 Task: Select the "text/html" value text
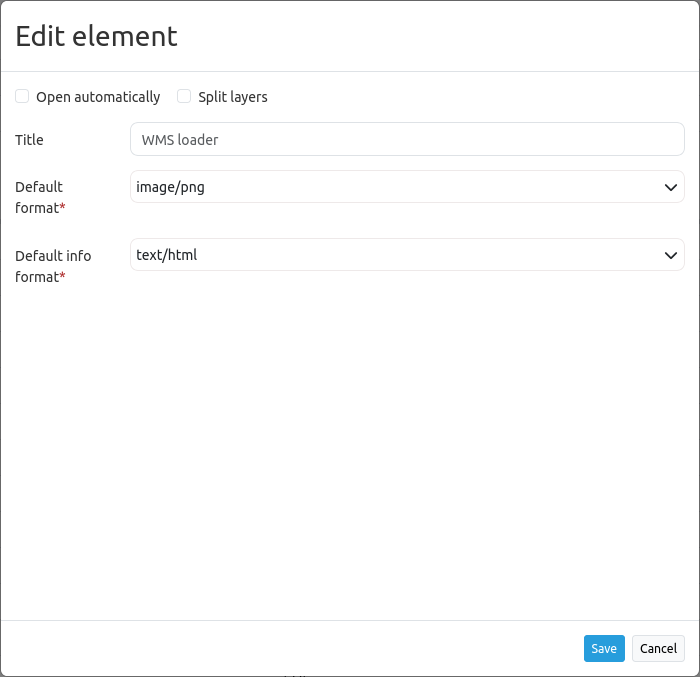tap(167, 255)
